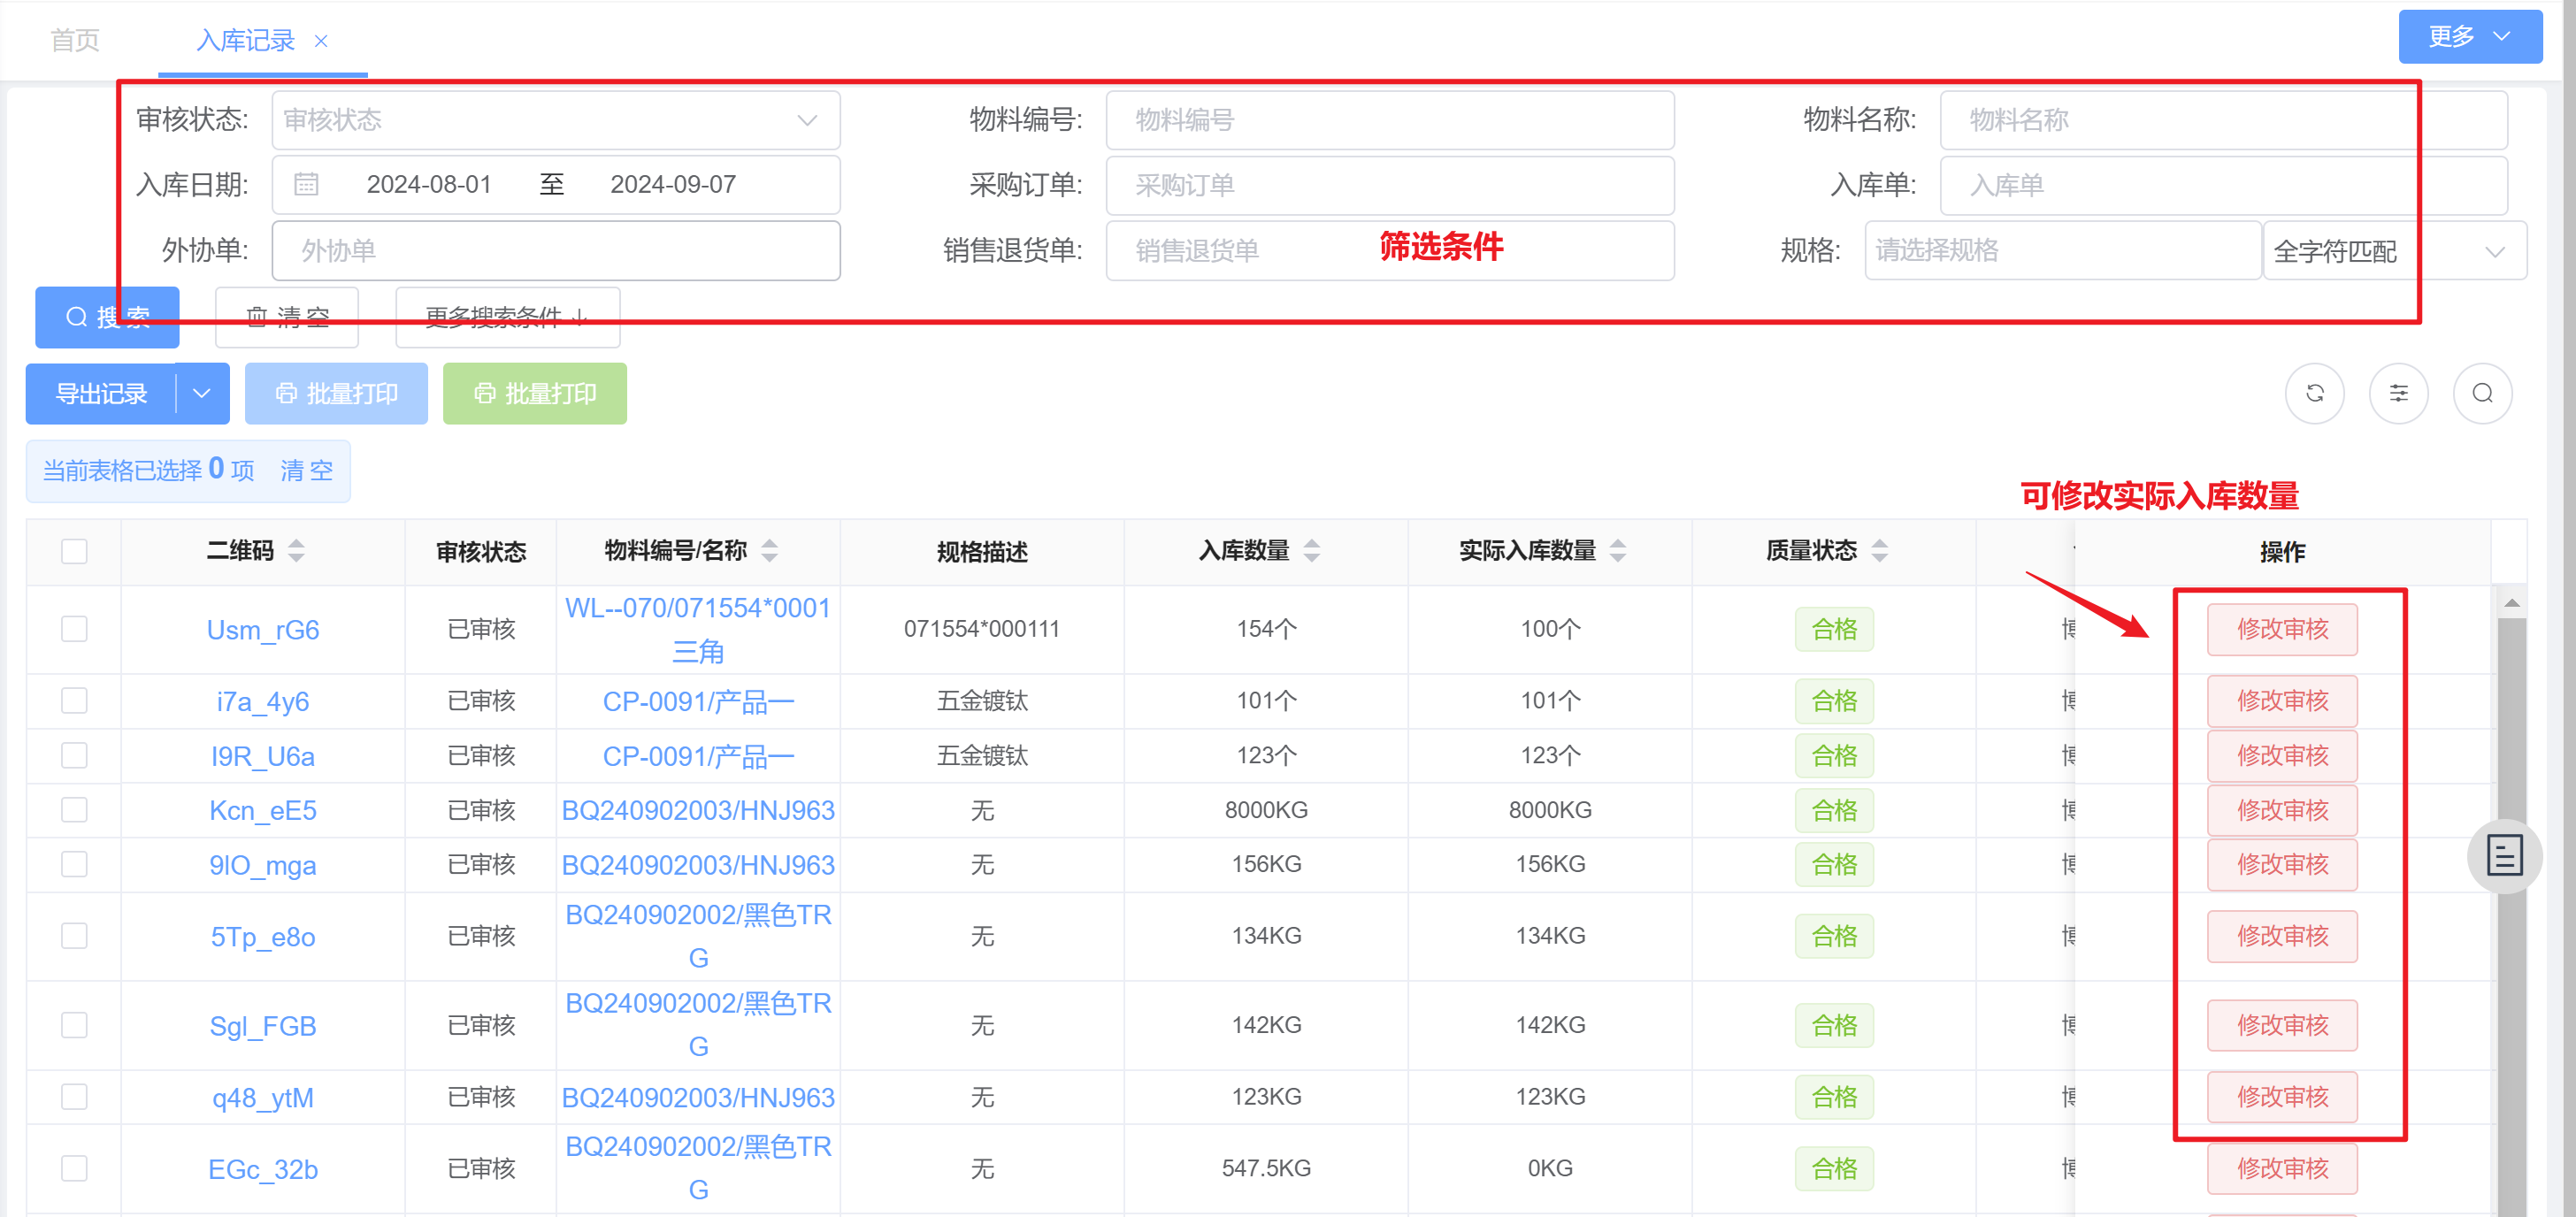The height and width of the screenshot is (1217, 2576).
Task: Open the 审核状态 dropdown
Action: (x=556, y=120)
